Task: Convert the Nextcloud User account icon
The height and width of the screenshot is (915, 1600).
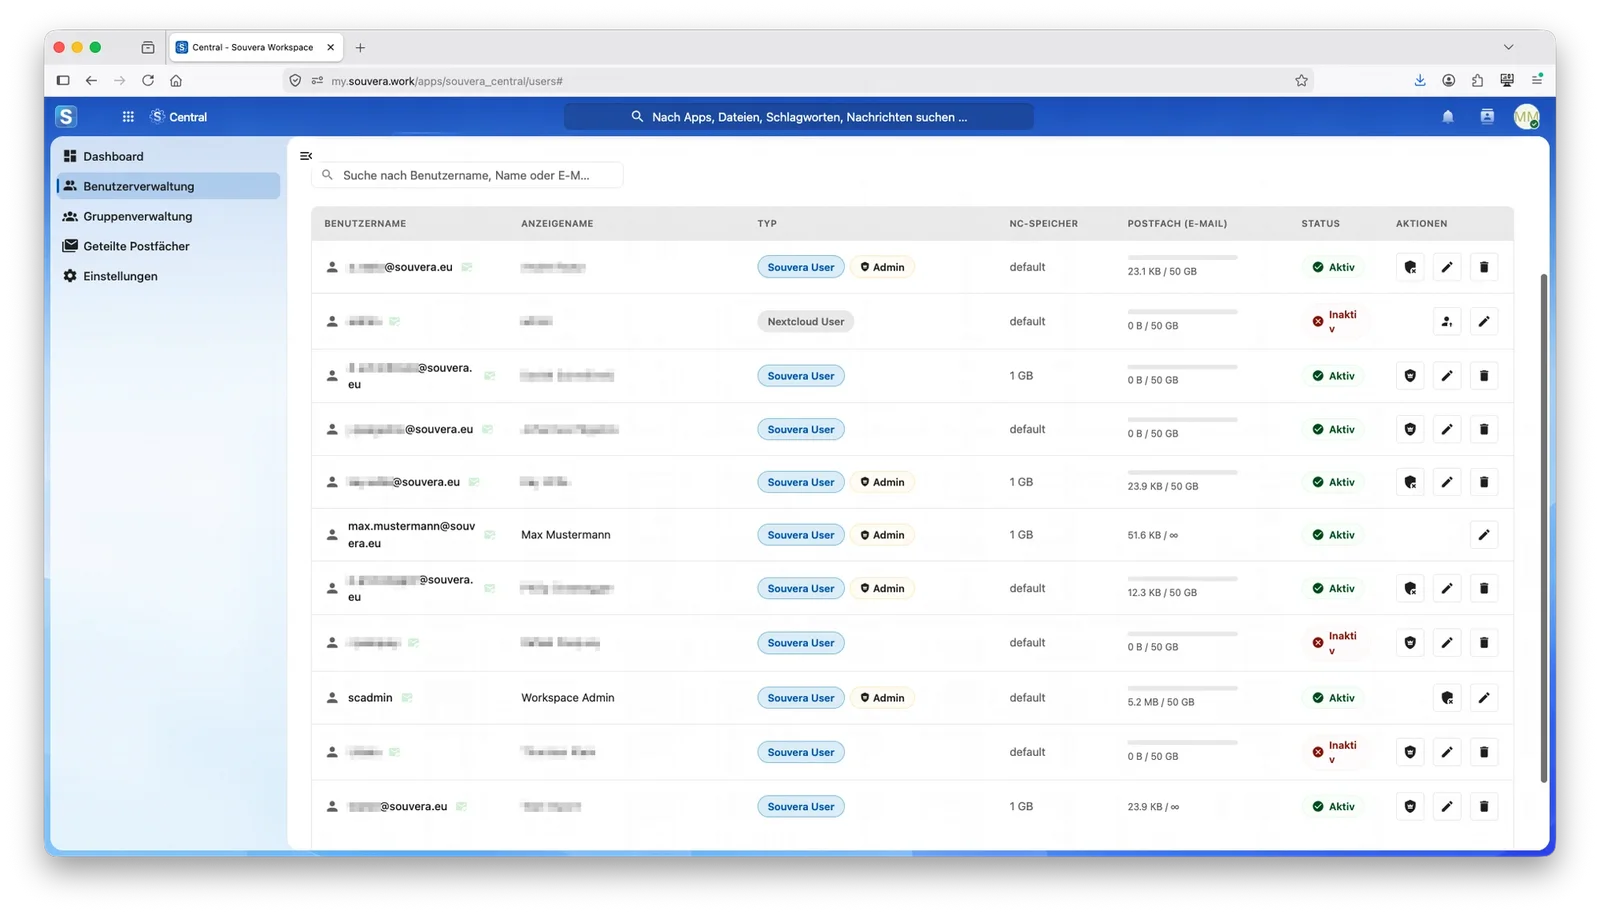Action: click(1447, 321)
